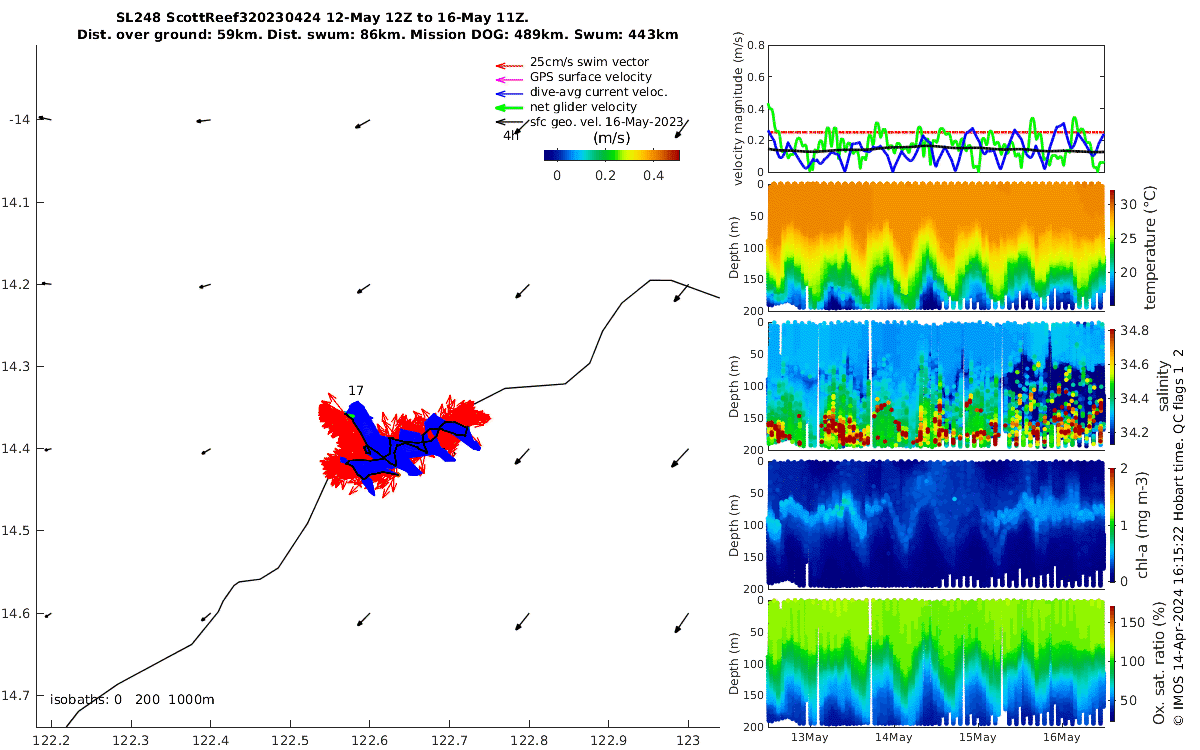Select the '25cm/s swim vector' legend label
The height and width of the screenshot is (750, 1200).
coord(589,62)
